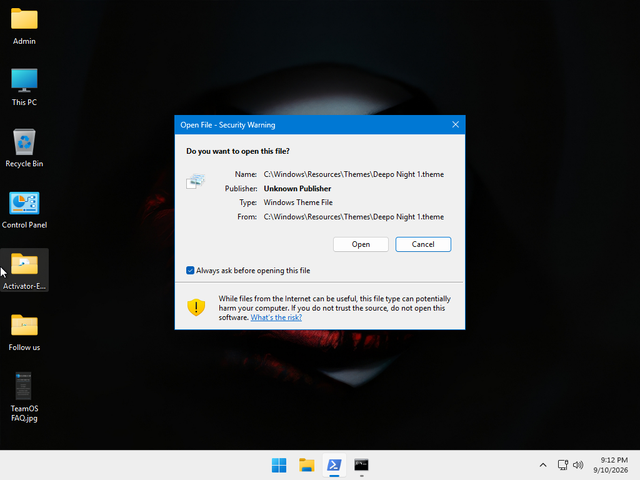Open the clock showing 9:12 PM
640x480 pixels.
click(x=611, y=465)
